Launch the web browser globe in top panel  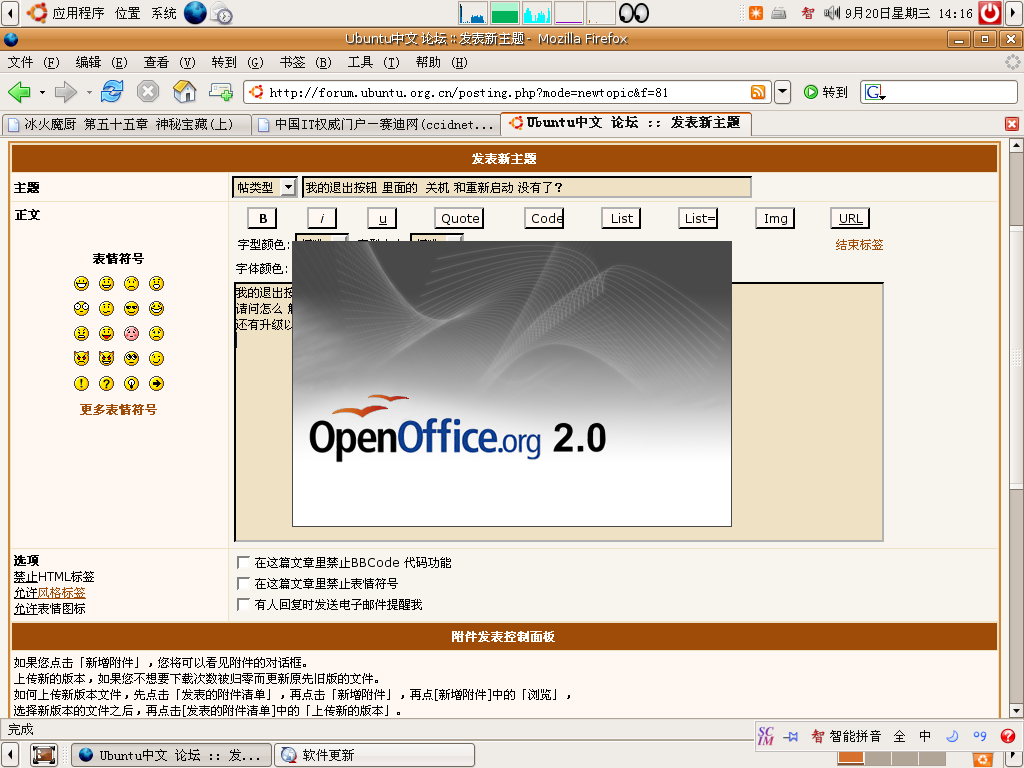coord(195,12)
